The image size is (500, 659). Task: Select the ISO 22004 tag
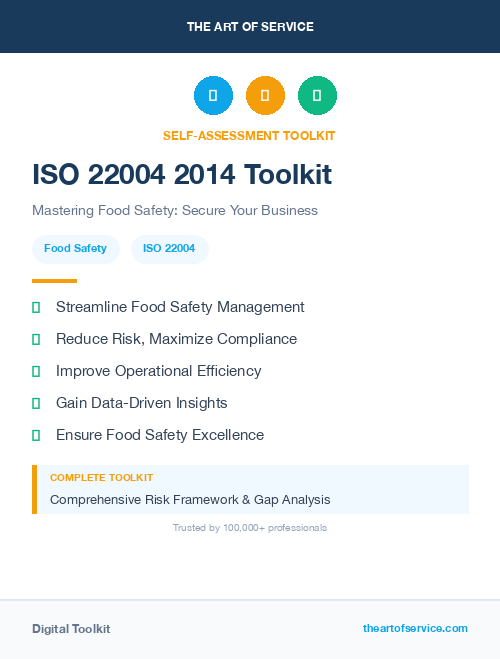tap(169, 249)
